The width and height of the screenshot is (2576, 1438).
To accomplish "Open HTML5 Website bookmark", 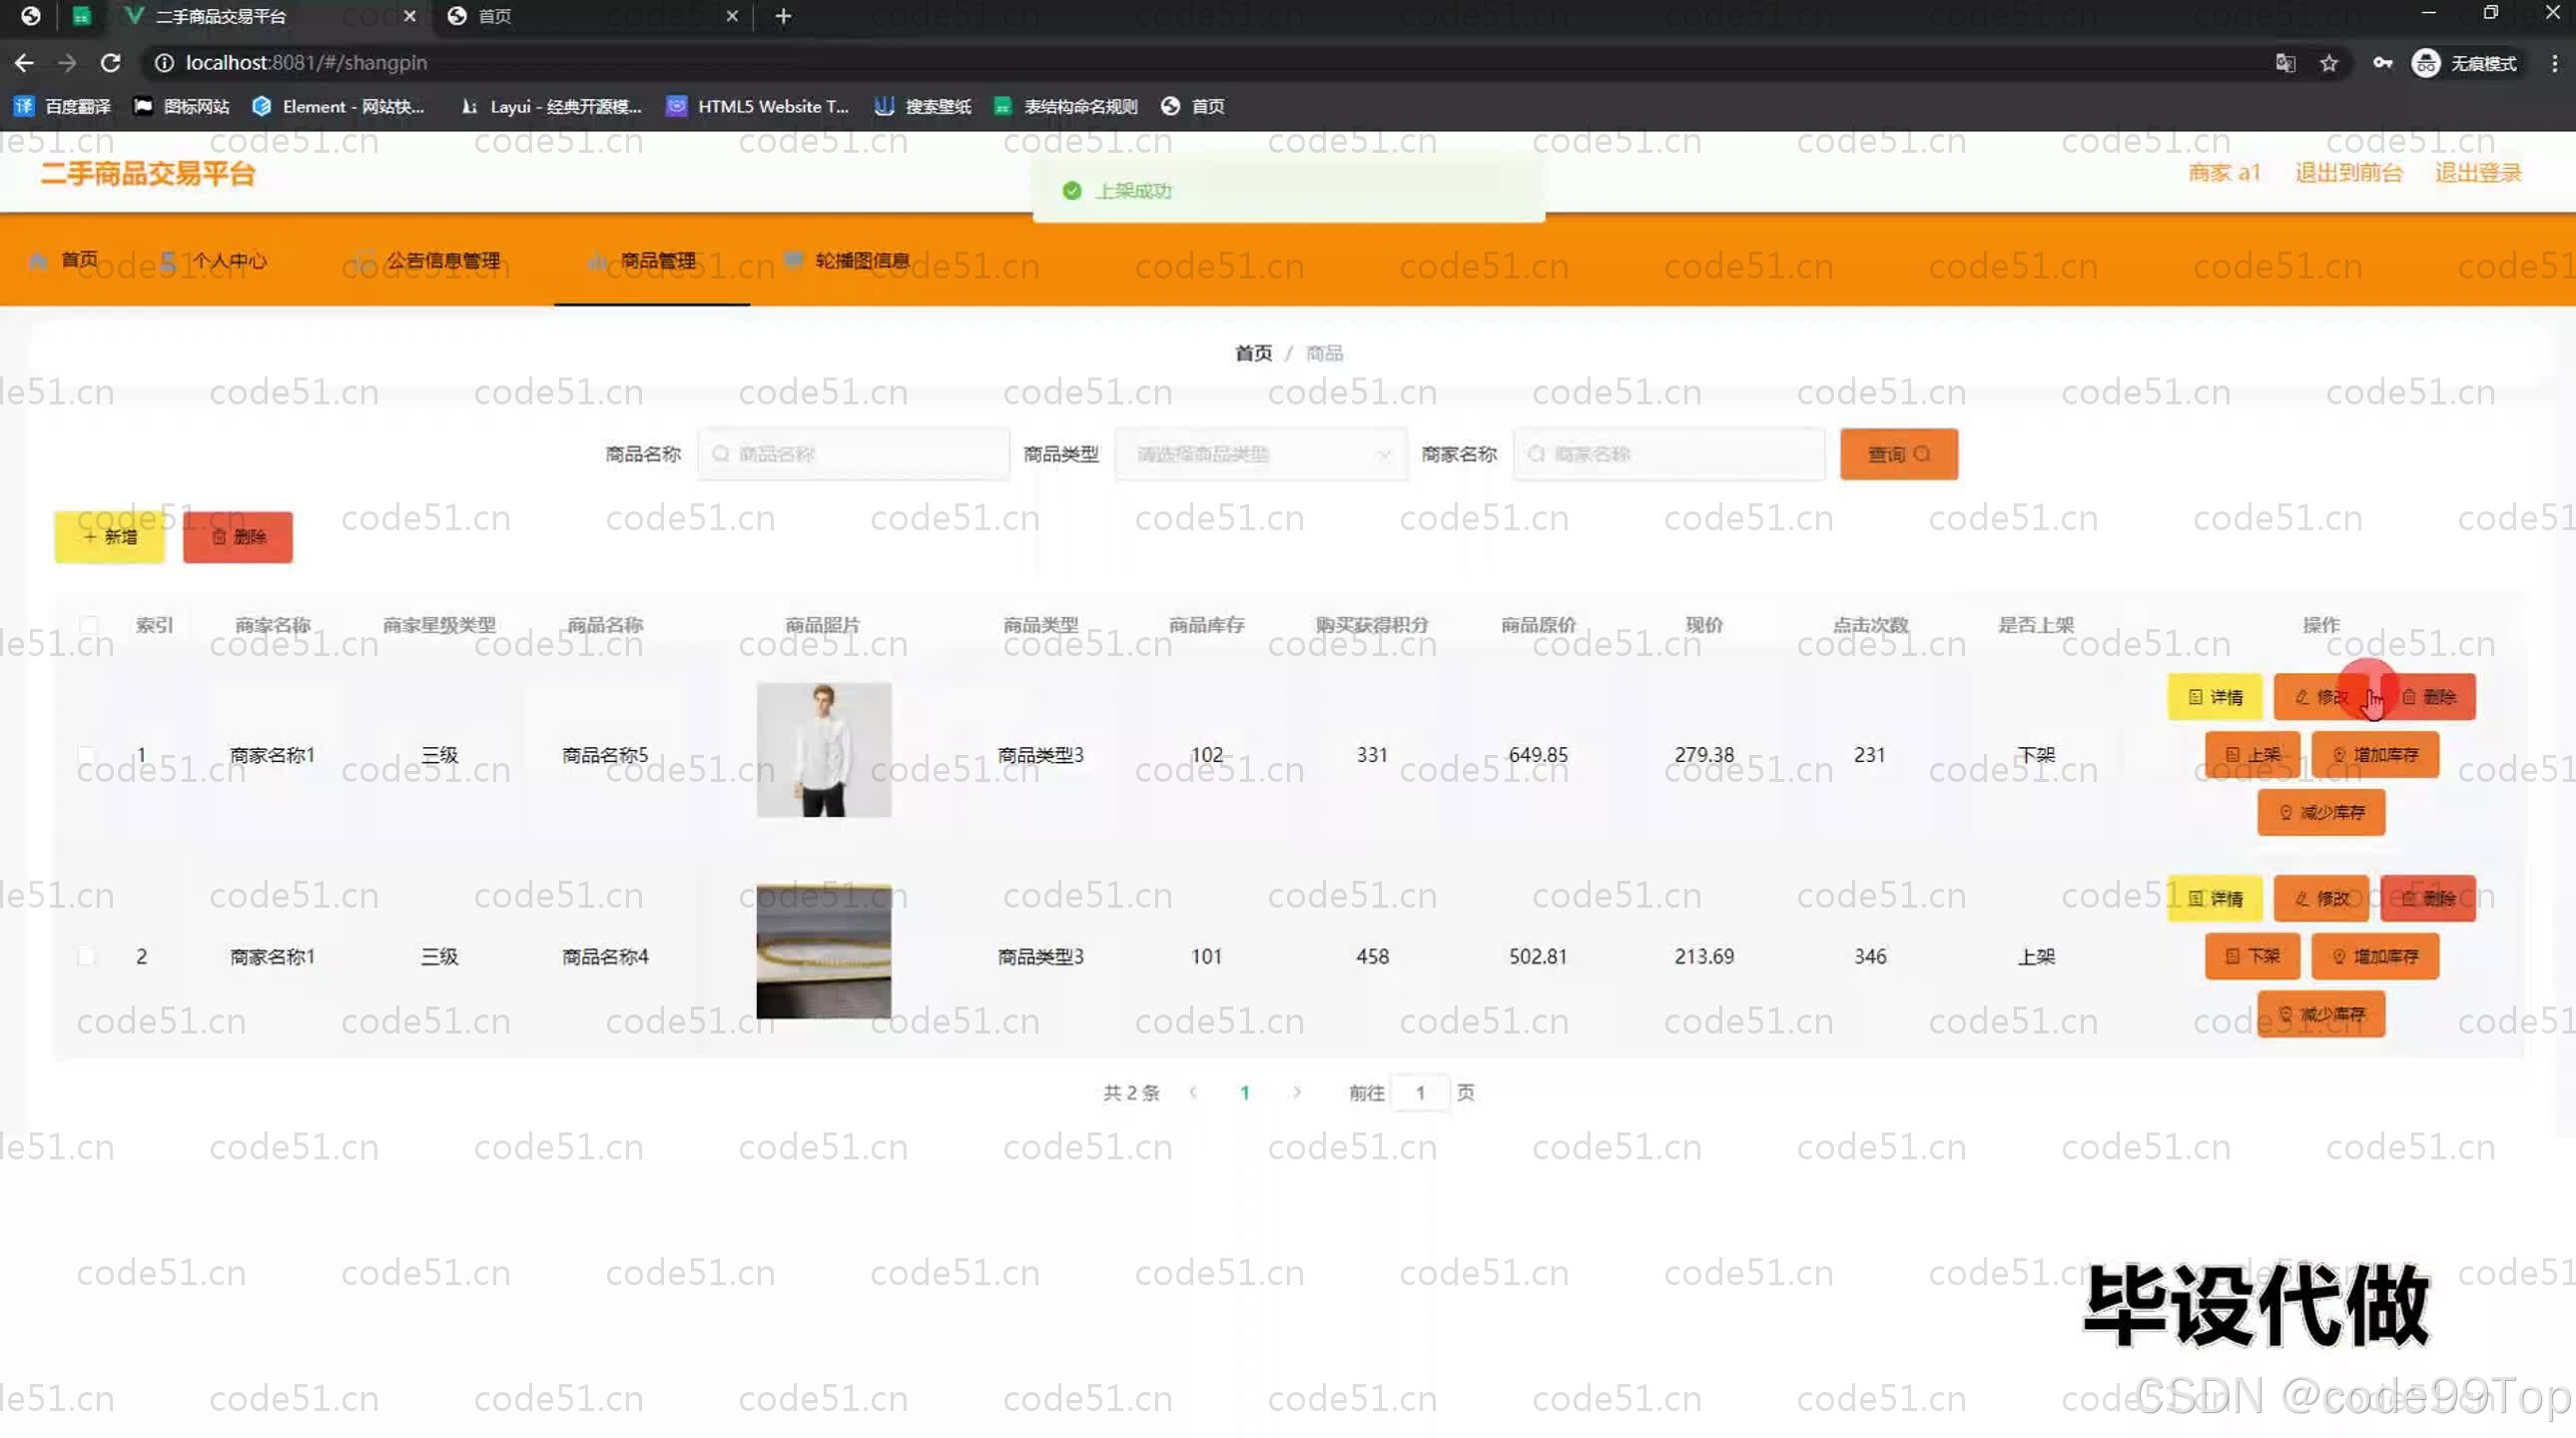I will tap(758, 106).
